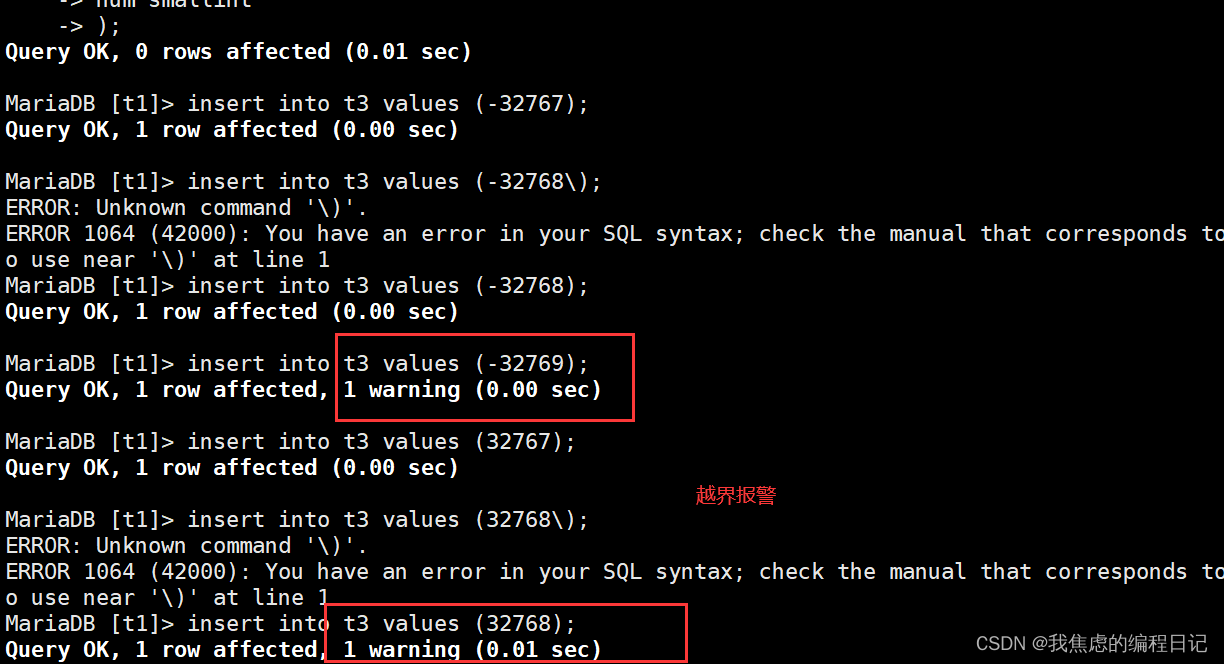This screenshot has height=664, width=1224.
Task: Select the command 'insert into t3 values (32768\);'
Action: pos(388,520)
